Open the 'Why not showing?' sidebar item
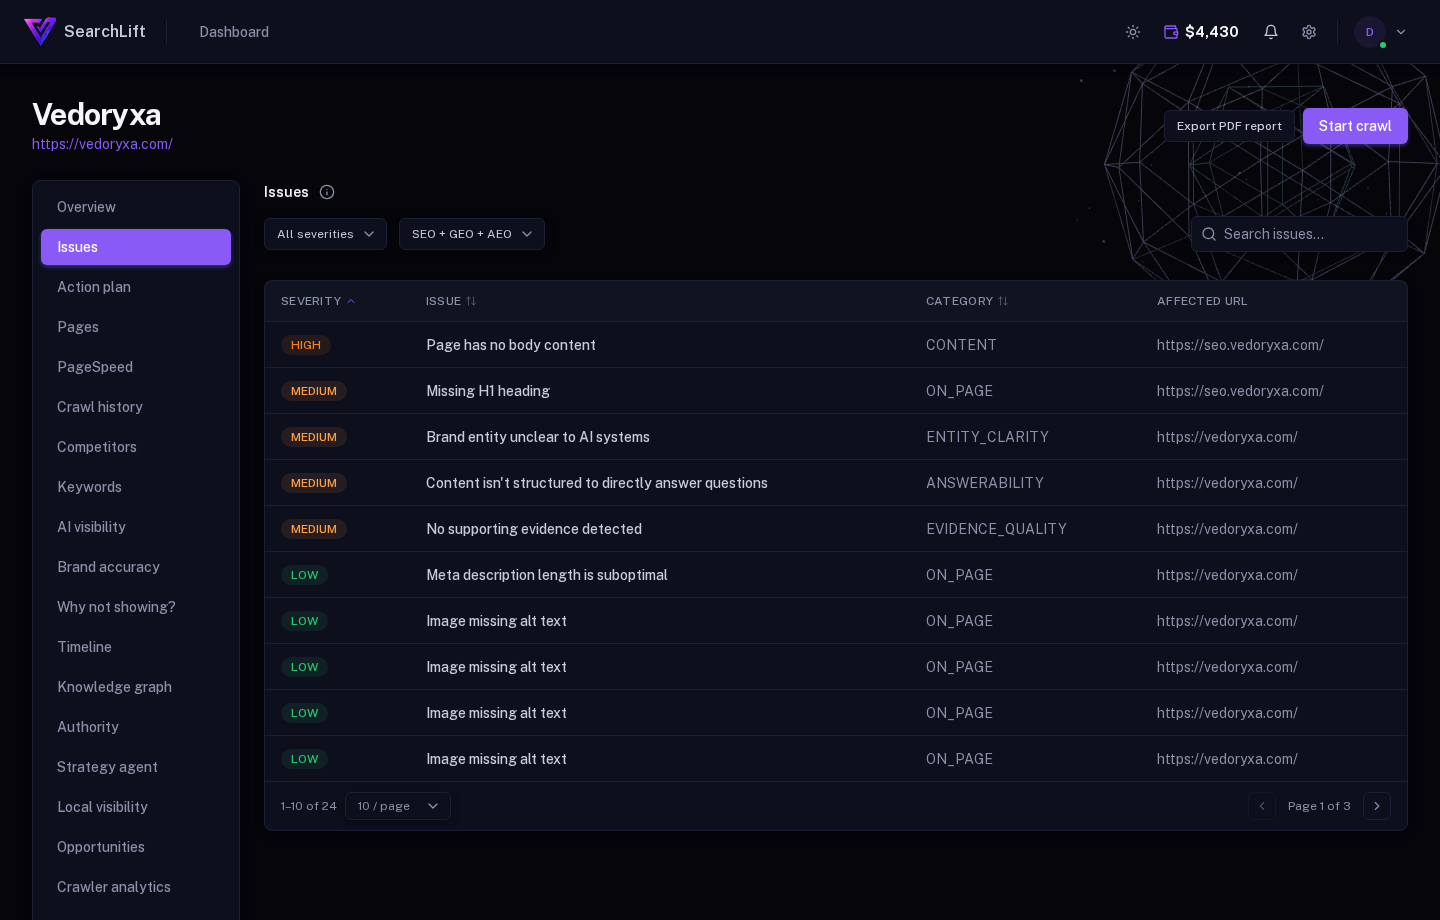This screenshot has width=1440, height=920. [x=136, y=607]
